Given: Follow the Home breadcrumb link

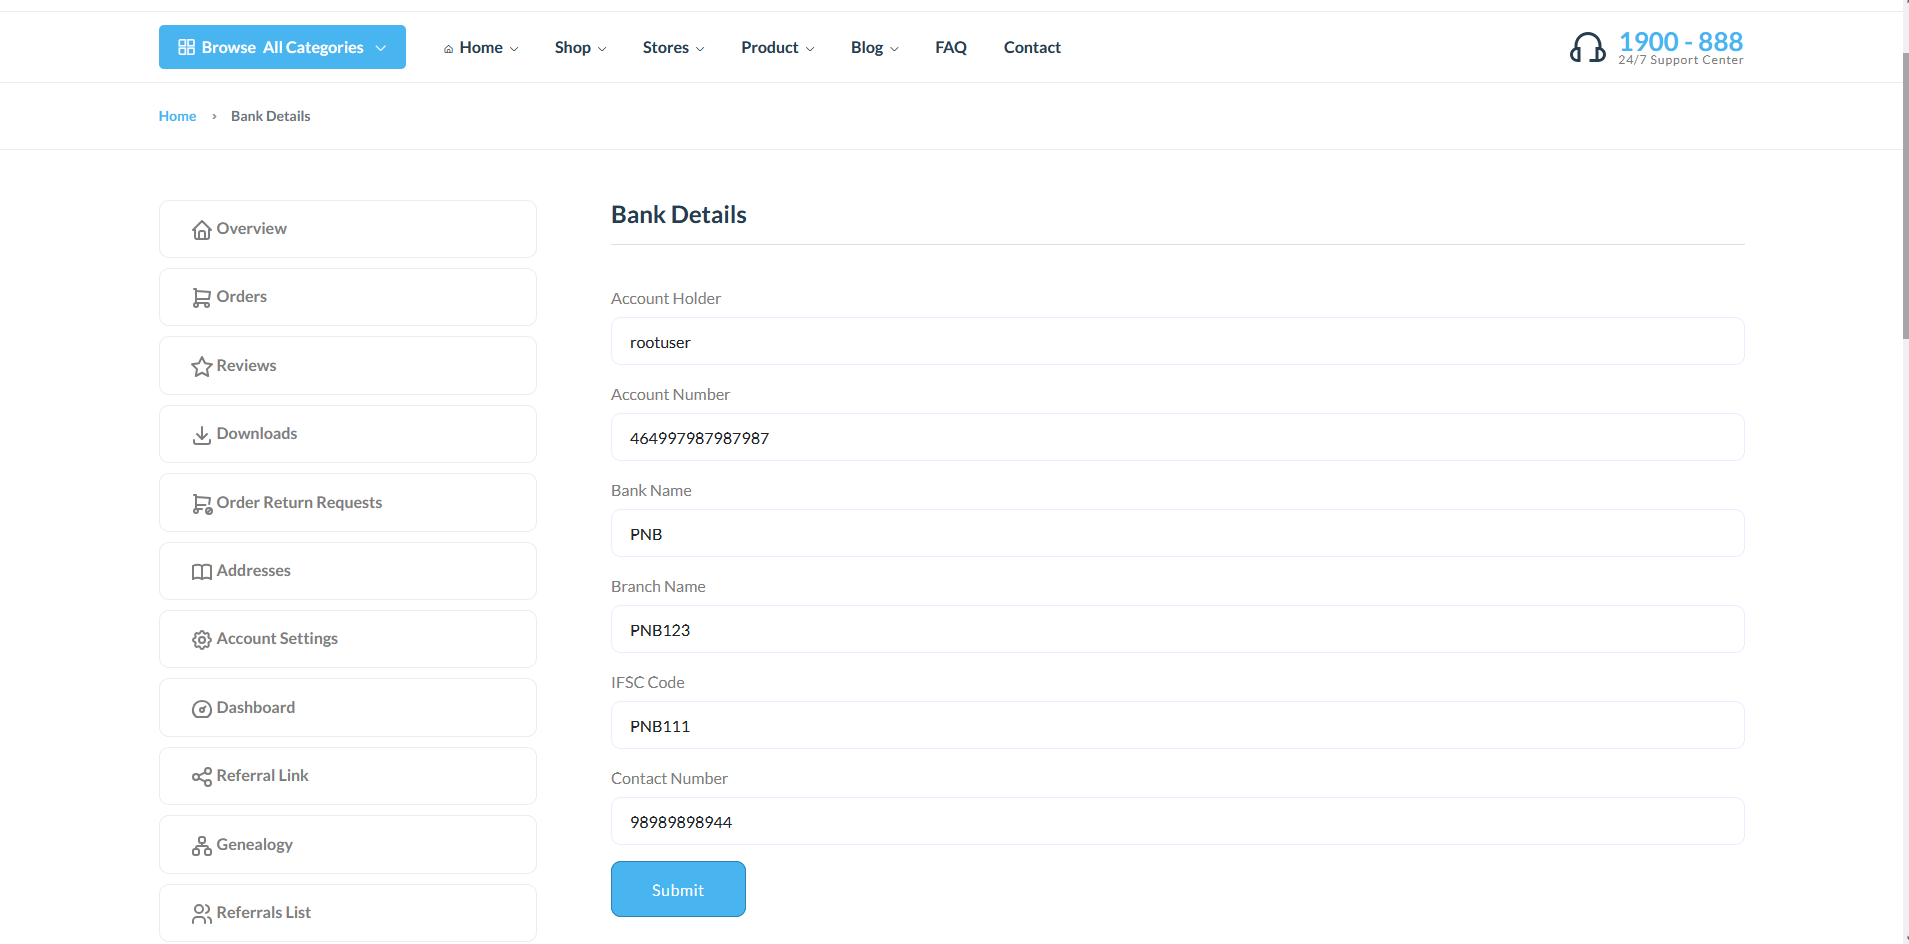Looking at the screenshot, I should pyautogui.click(x=177, y=115).
